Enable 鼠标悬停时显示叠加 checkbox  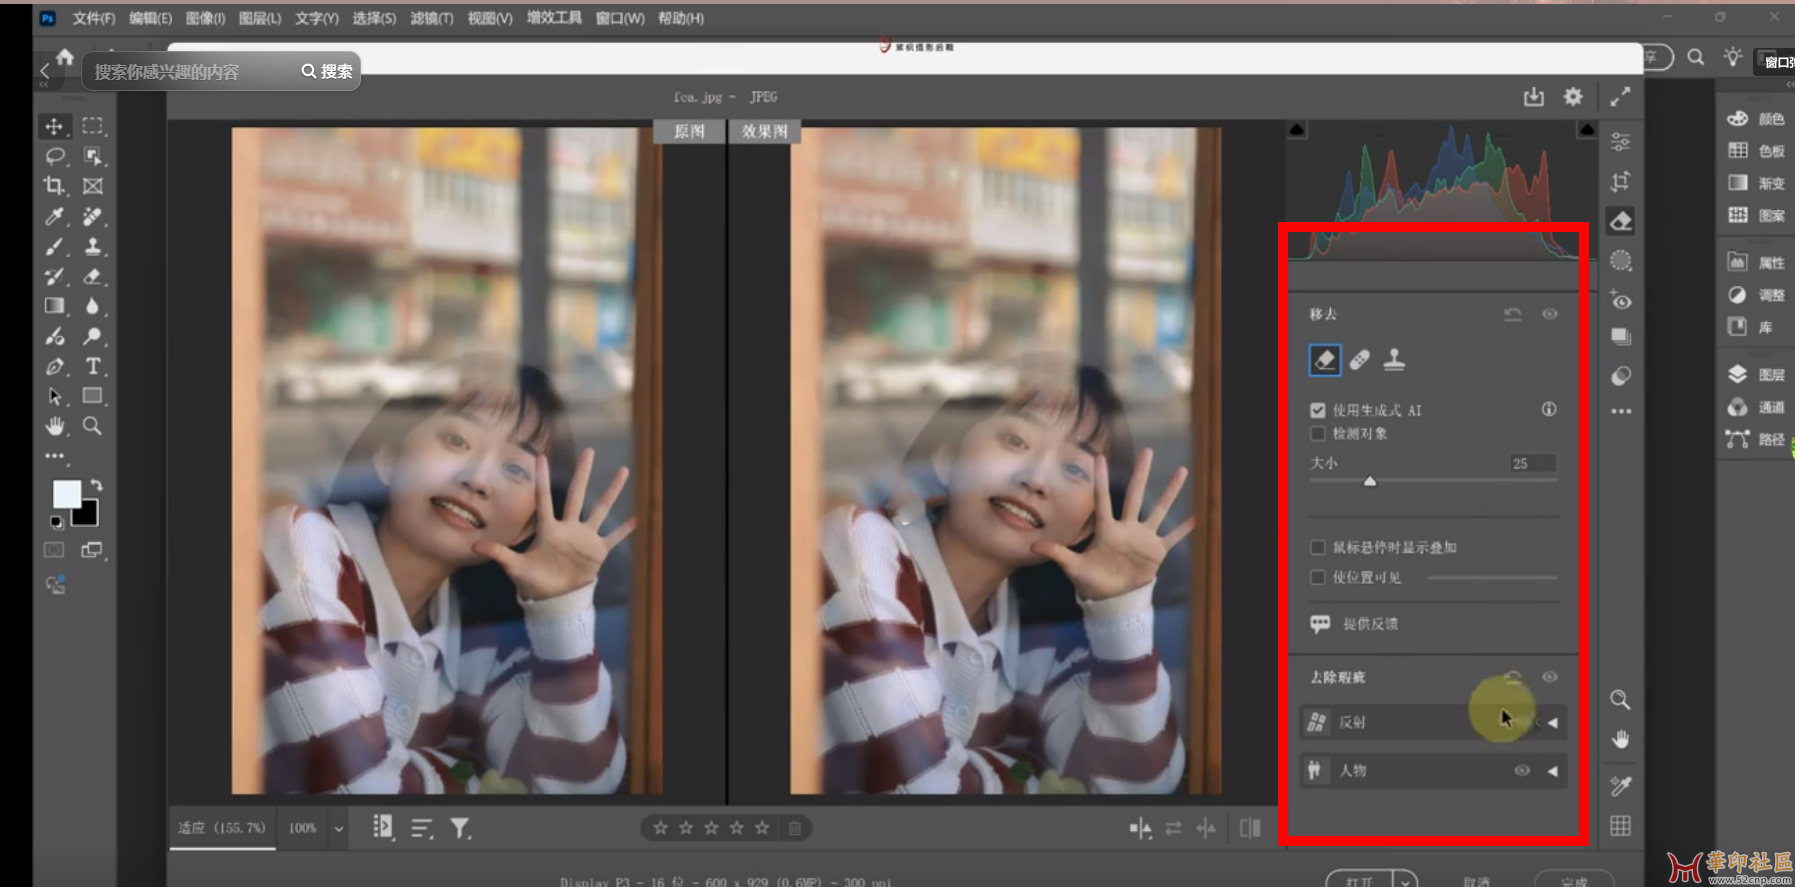tap(1318, 548)
